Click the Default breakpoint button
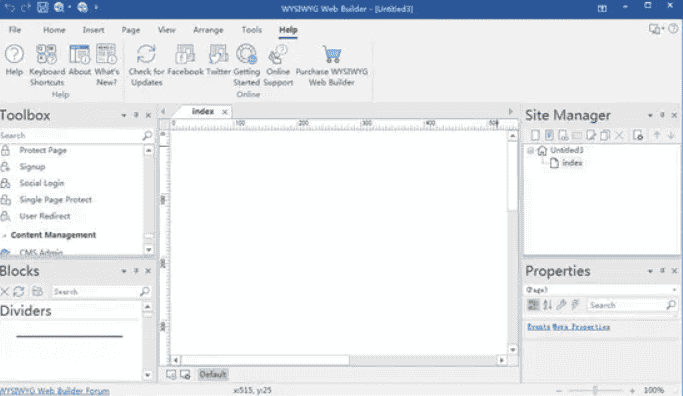This screenshot has width=683, height=396. [213, 374]
